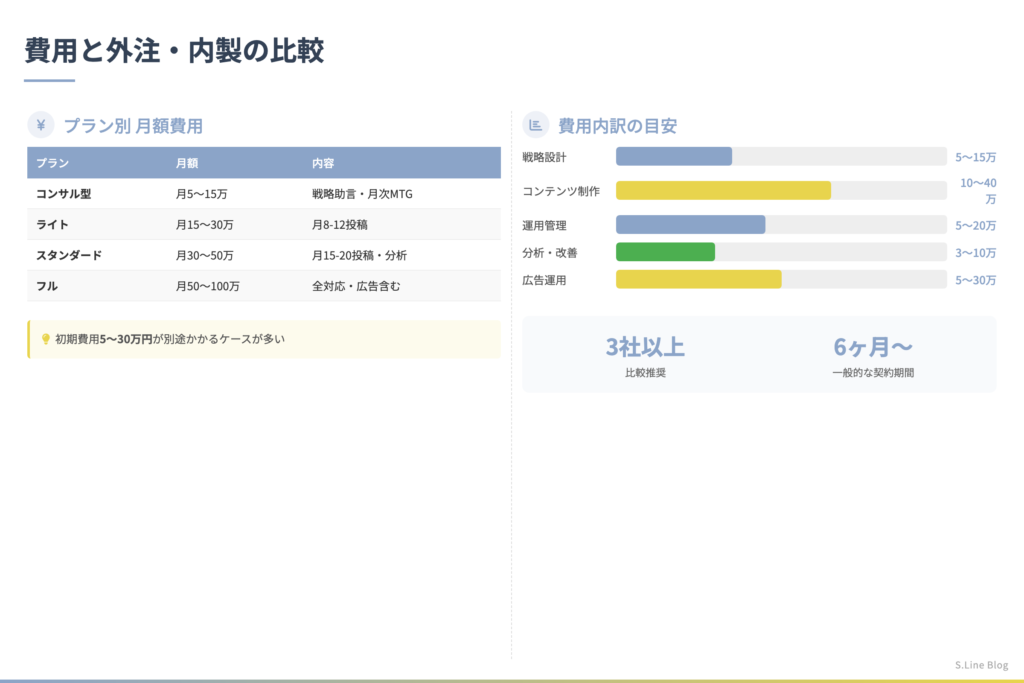Click the 戦略設計 progress bar
Screen dimensions: 1024x683
click(x=781, y=156)
